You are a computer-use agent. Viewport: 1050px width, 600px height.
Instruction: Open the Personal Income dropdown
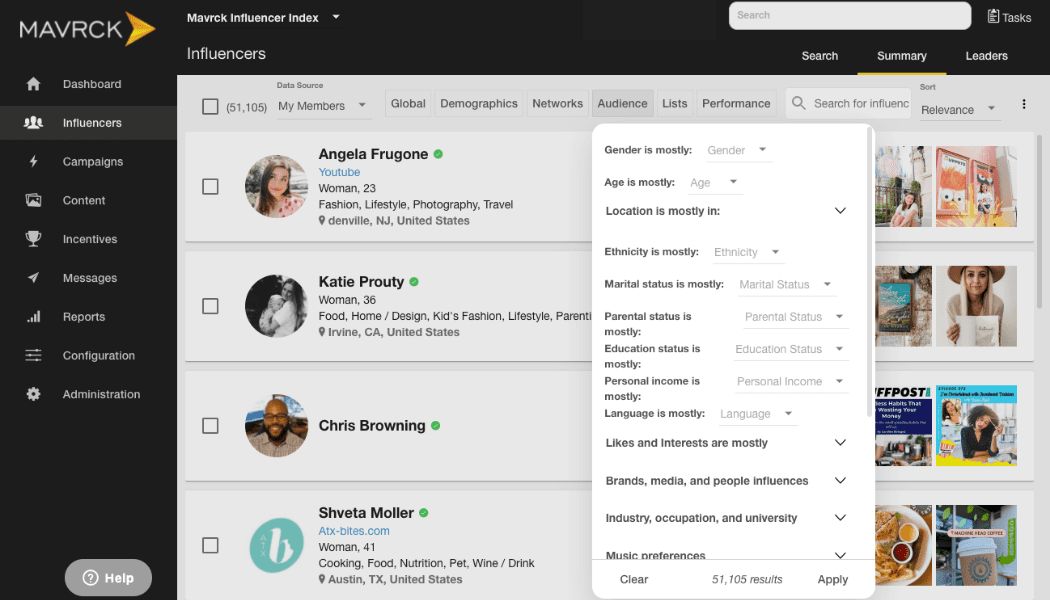click(x=790, y=381)
